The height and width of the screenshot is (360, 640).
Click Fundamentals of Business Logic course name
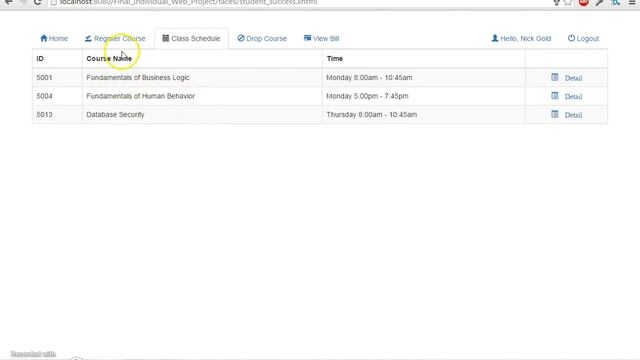tap(138, 77)
